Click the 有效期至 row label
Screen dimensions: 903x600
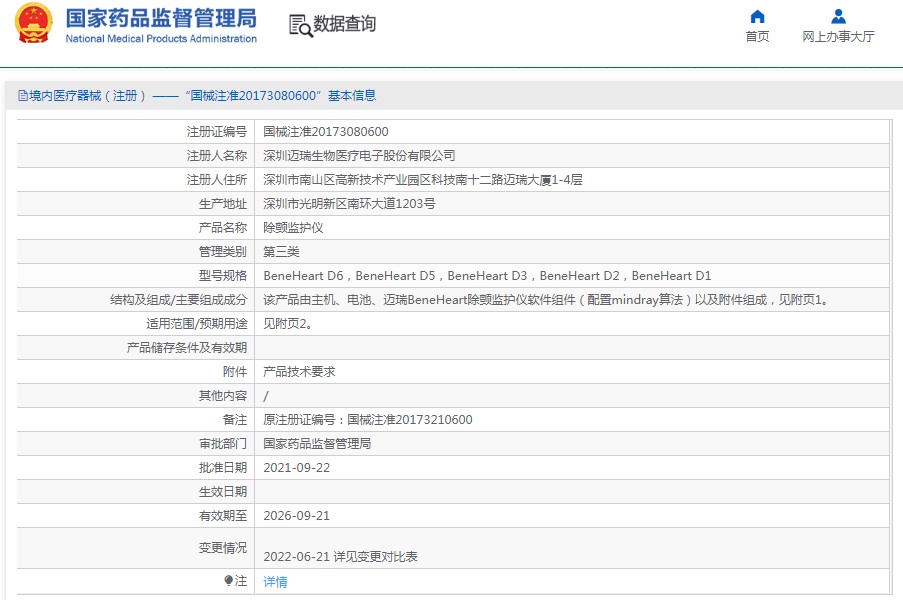click(223, 516)
